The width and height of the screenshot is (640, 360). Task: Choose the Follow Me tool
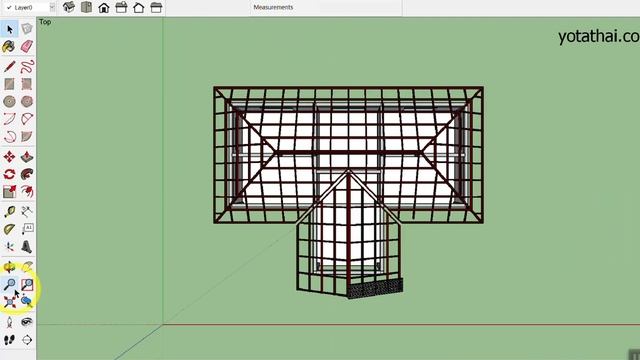click(27, 174)
